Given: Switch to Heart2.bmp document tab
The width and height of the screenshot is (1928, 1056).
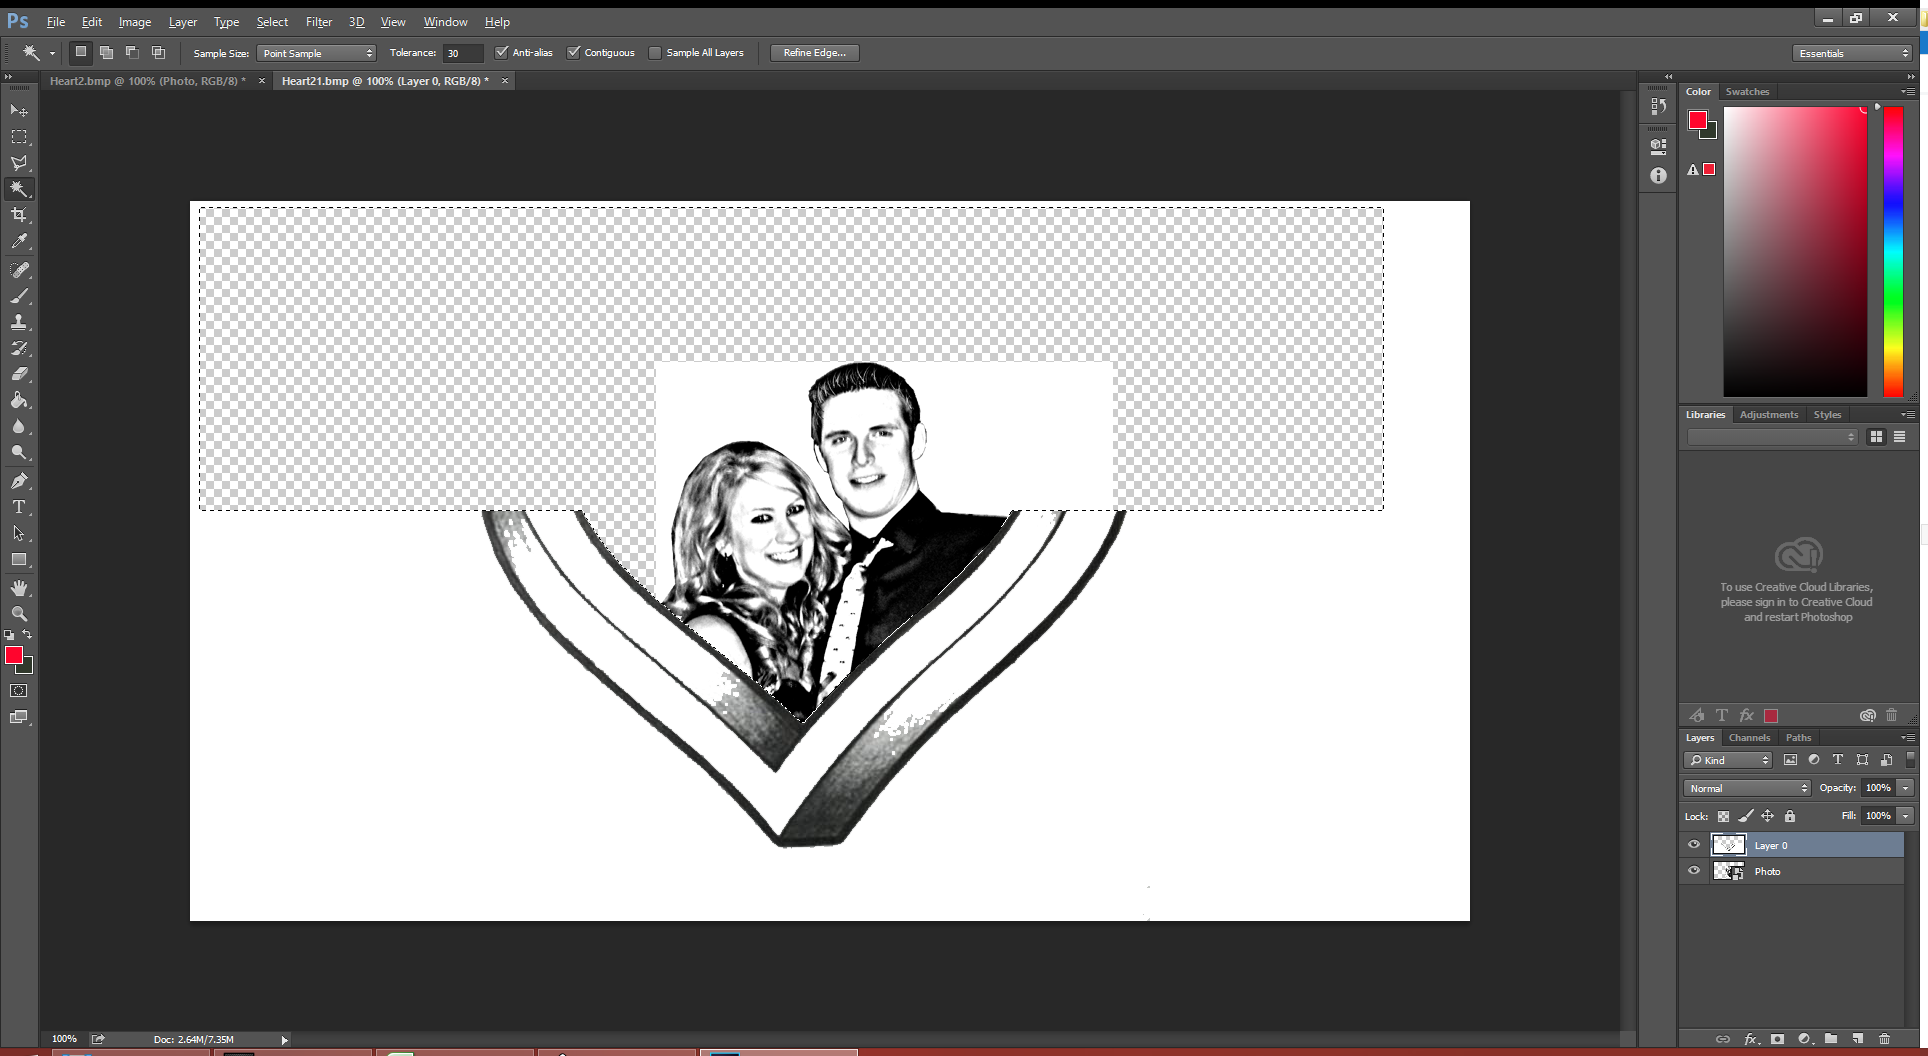Looking at the screenshot, I should (147, 81).
